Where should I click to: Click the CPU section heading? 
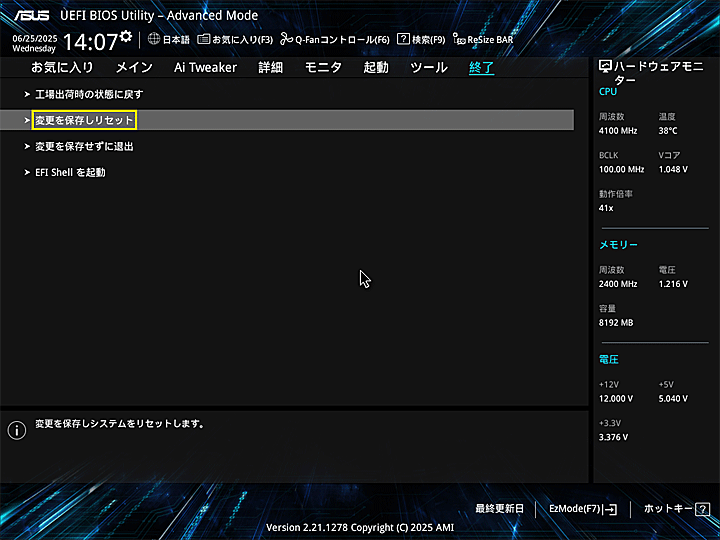608,91
